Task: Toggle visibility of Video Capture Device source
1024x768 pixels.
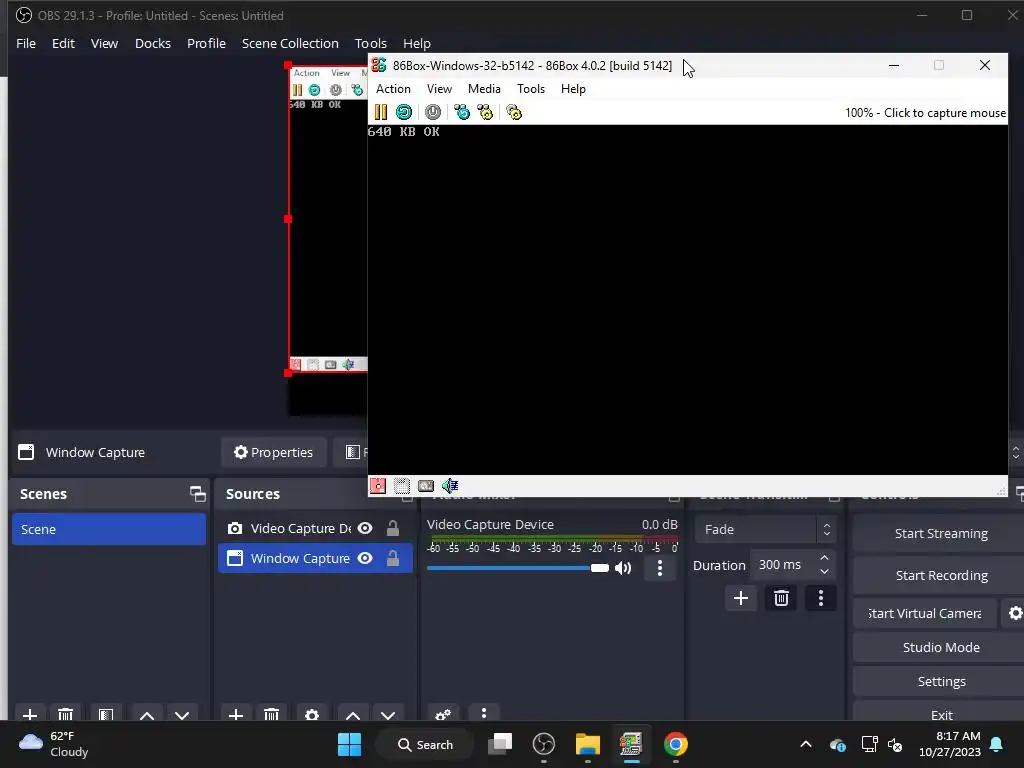Action: coord(366,528)
